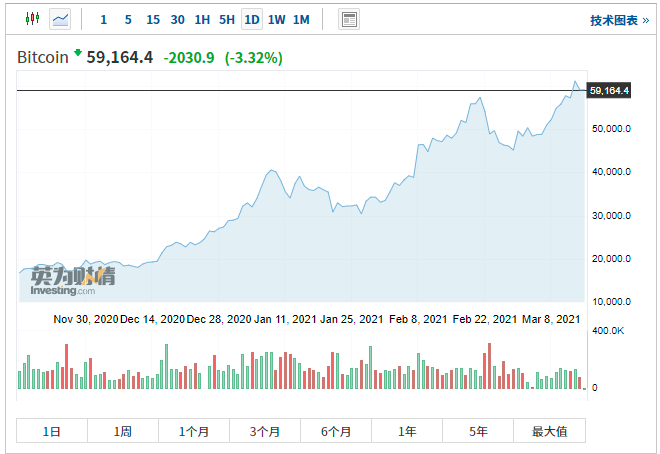The image size is (660, 454).
Task: Switch to the 1W interval
Action: [277, 19]
